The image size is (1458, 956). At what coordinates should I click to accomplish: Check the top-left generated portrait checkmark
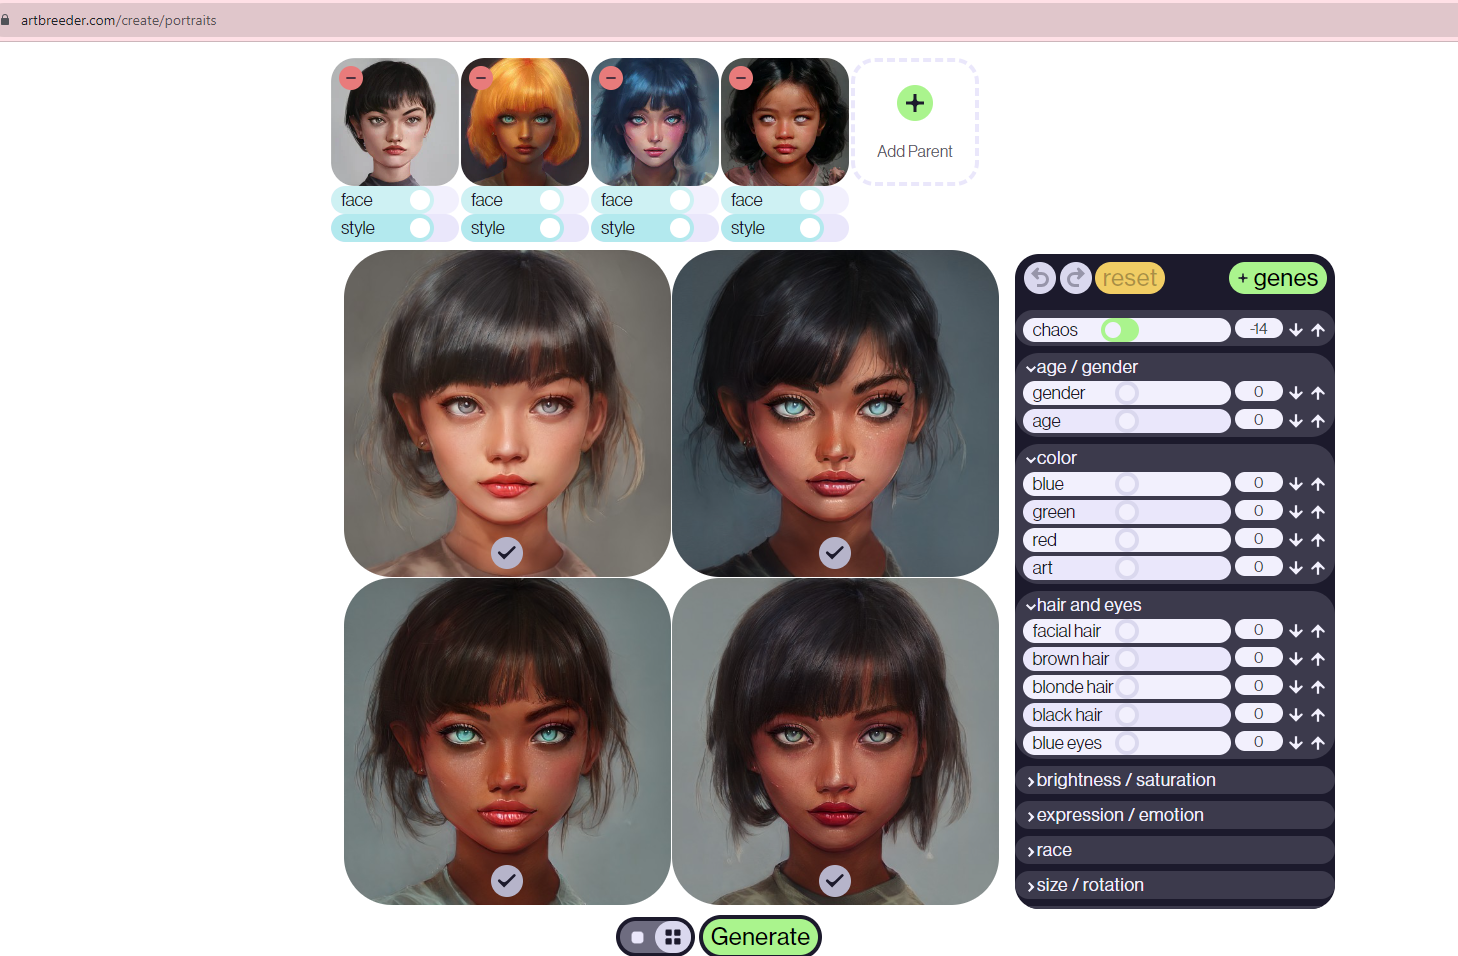507,552
